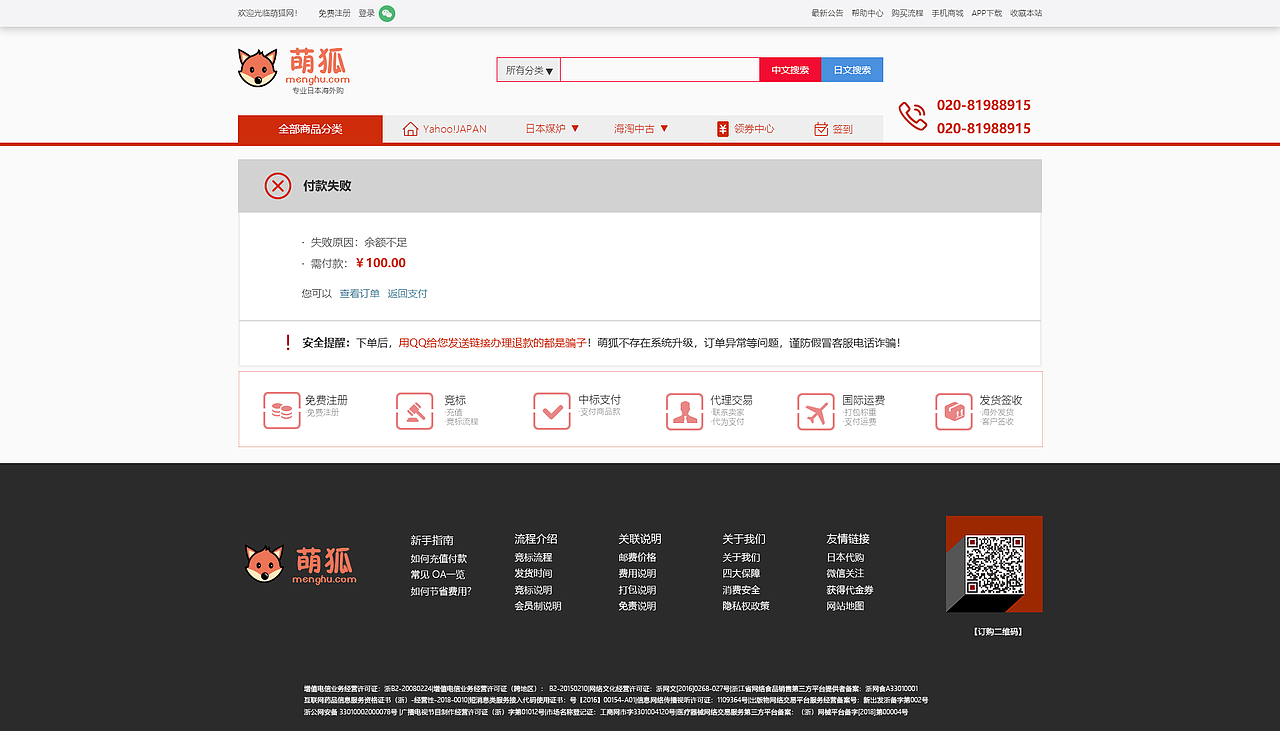Click the home icon next to Yahoo!JAPAN
Image resolution: width=1280 pixels, height=731 pixels.
coord(409,128)
